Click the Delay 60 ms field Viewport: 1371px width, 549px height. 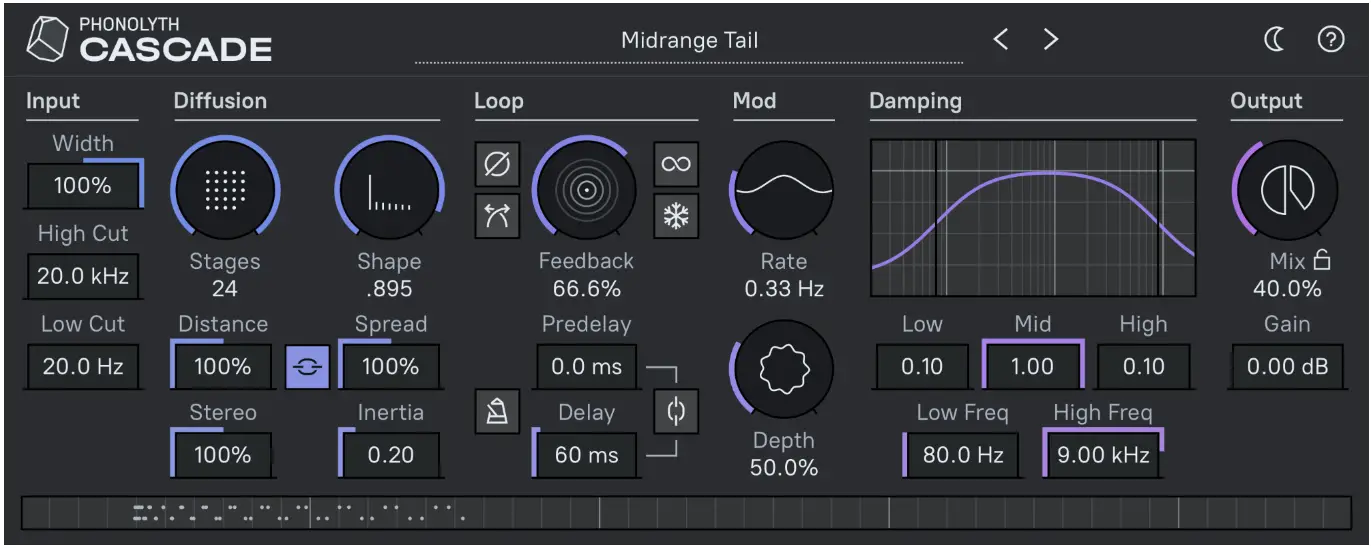585,455
